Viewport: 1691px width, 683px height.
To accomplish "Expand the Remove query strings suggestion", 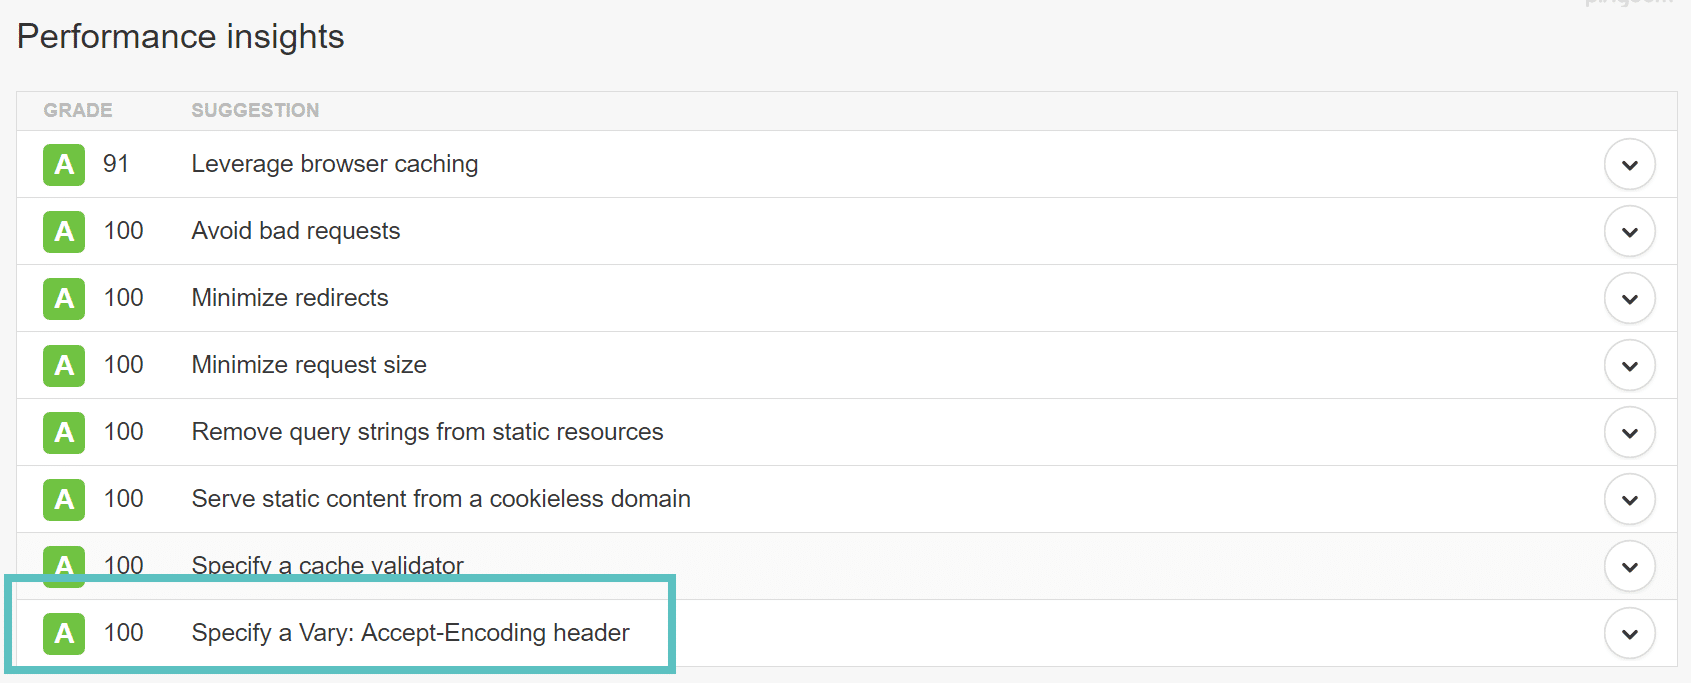I will 1629,432.
